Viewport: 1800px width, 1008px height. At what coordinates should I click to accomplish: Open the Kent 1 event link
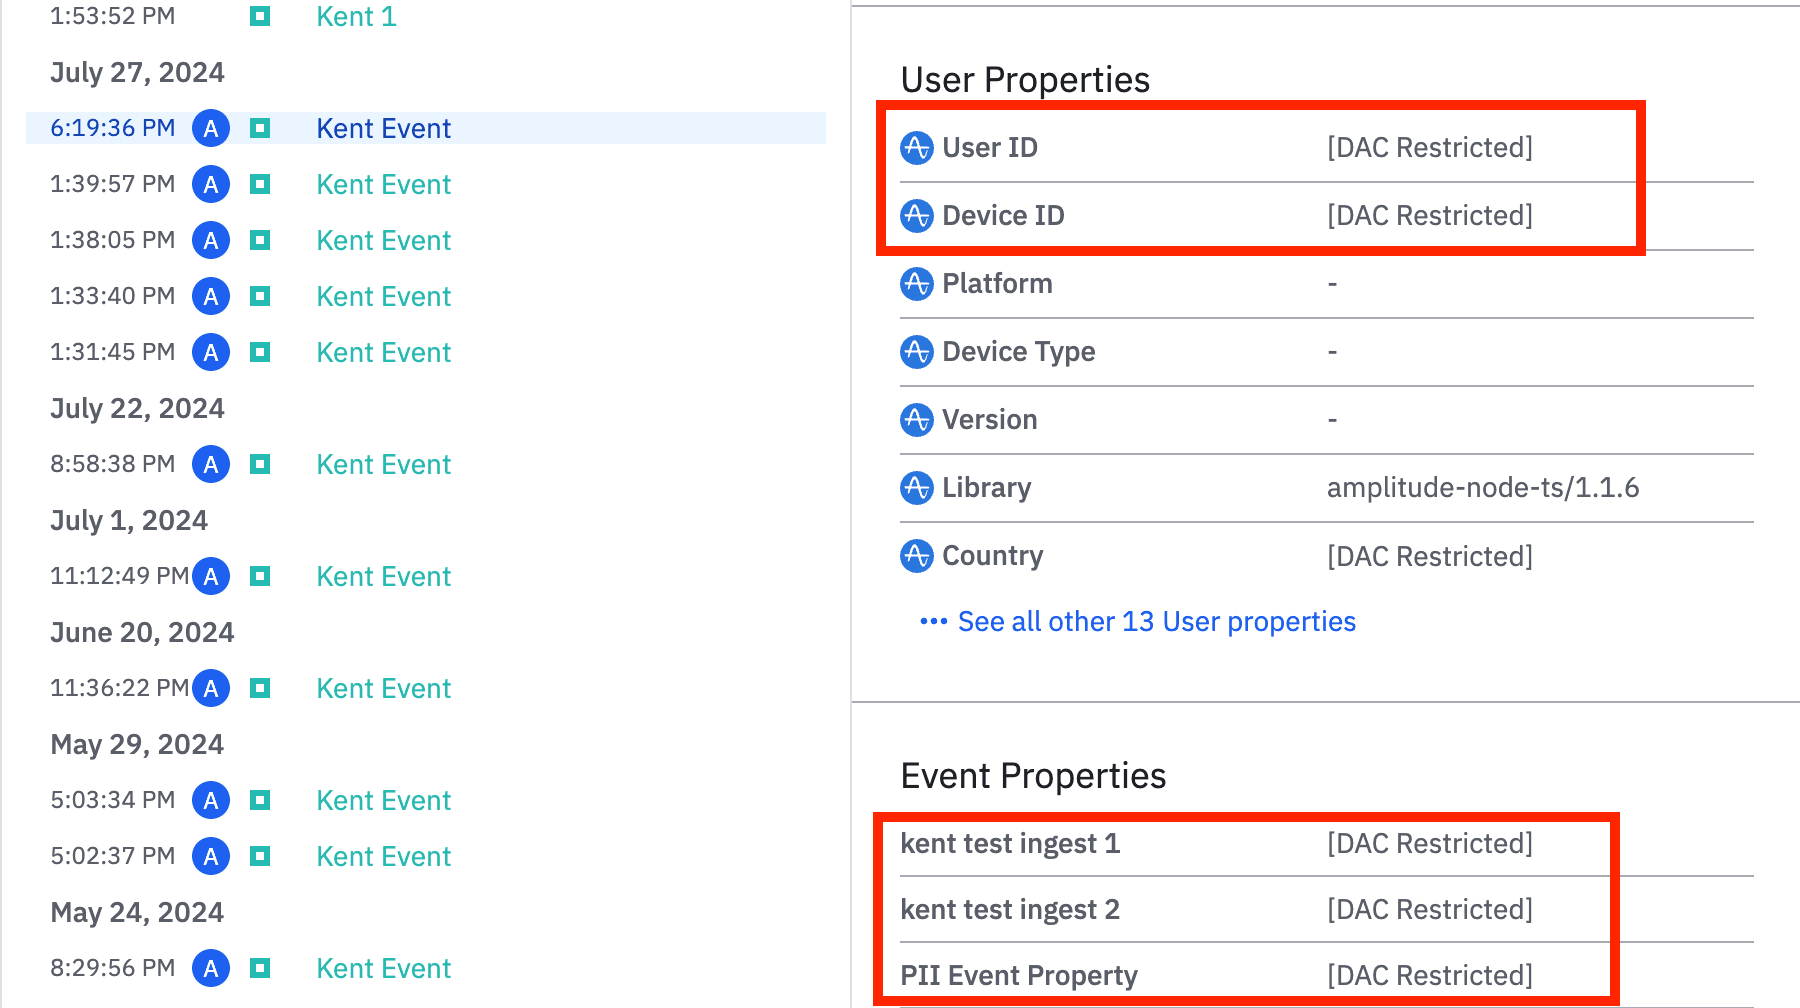356,16
